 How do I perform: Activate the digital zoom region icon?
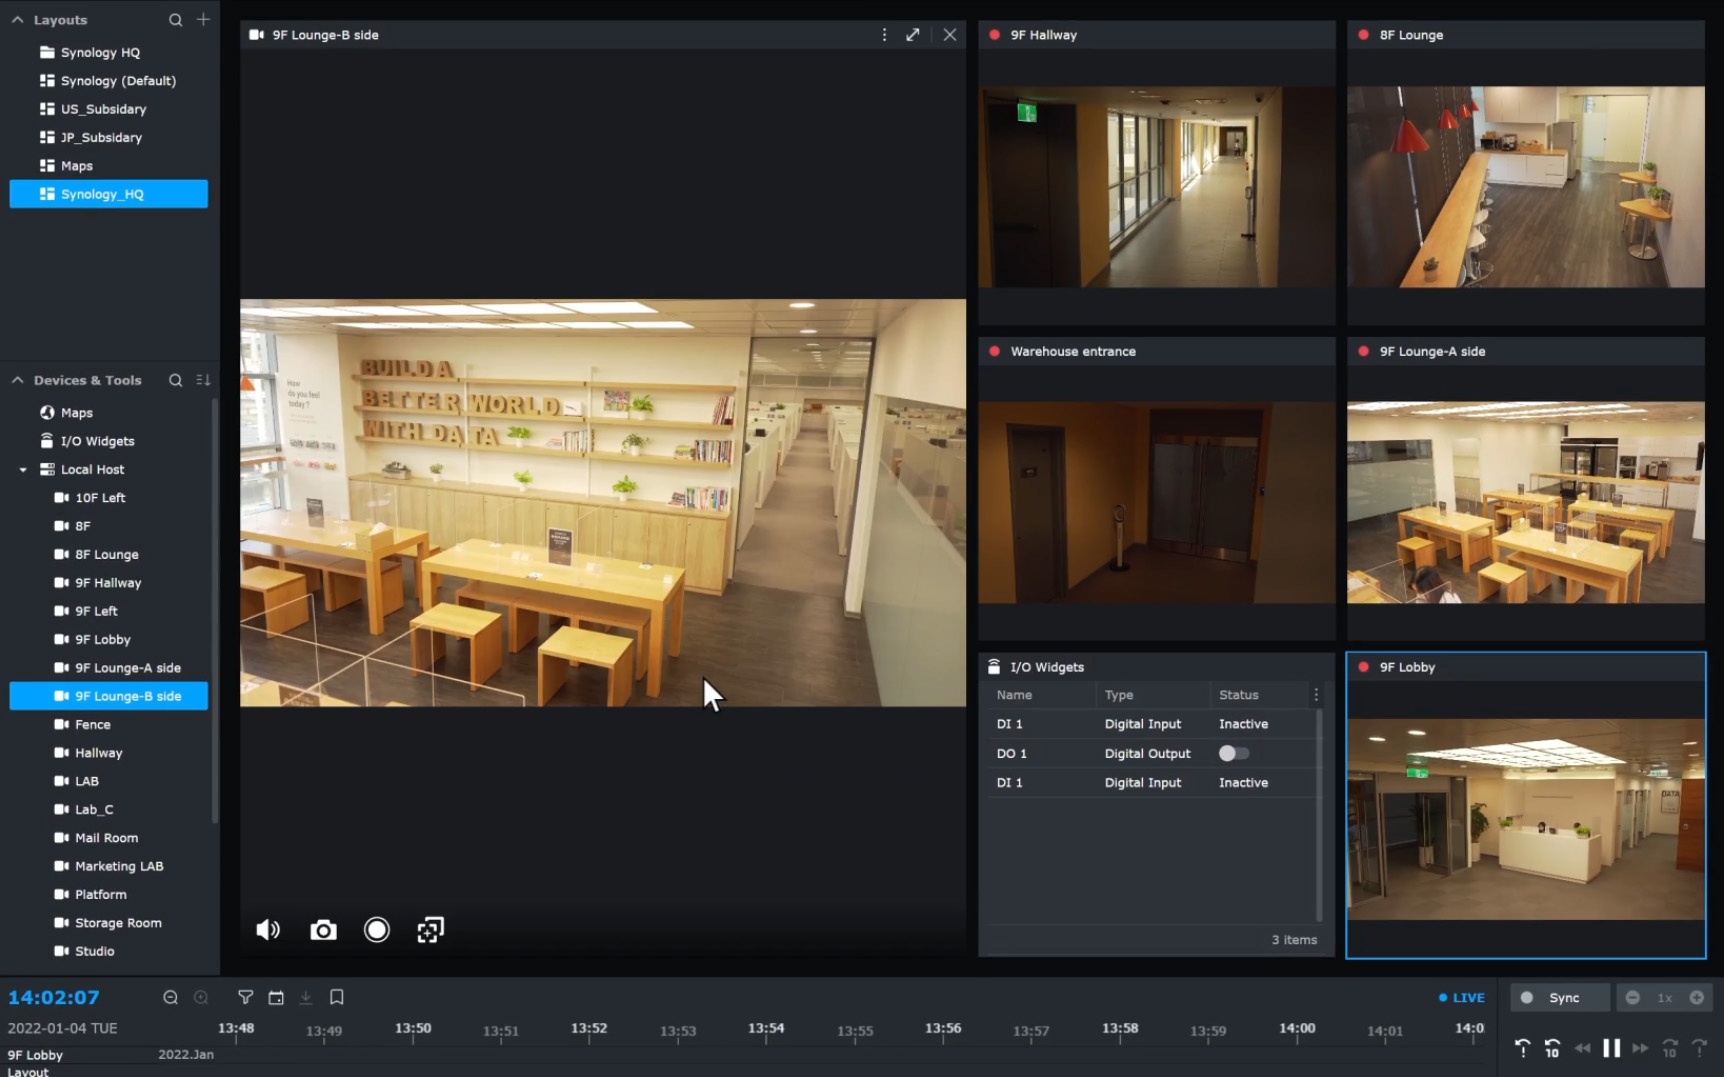click(430, 930)
